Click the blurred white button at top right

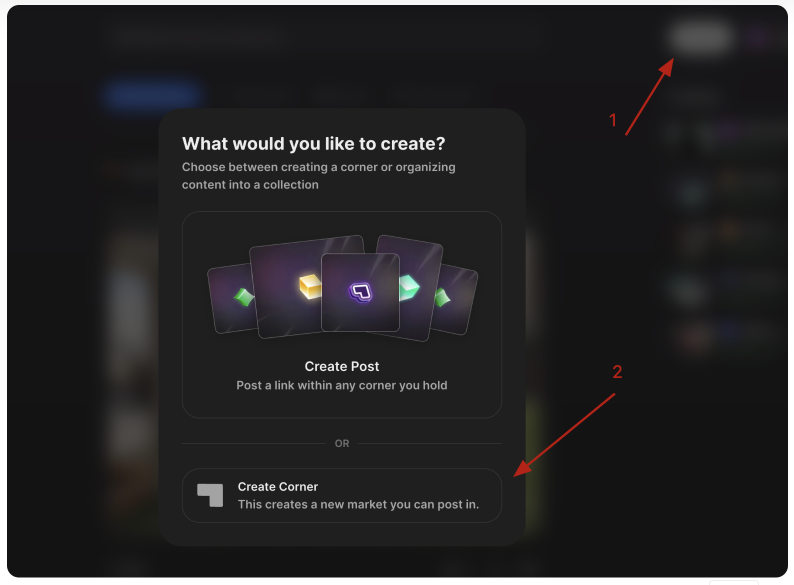[702, 36]
